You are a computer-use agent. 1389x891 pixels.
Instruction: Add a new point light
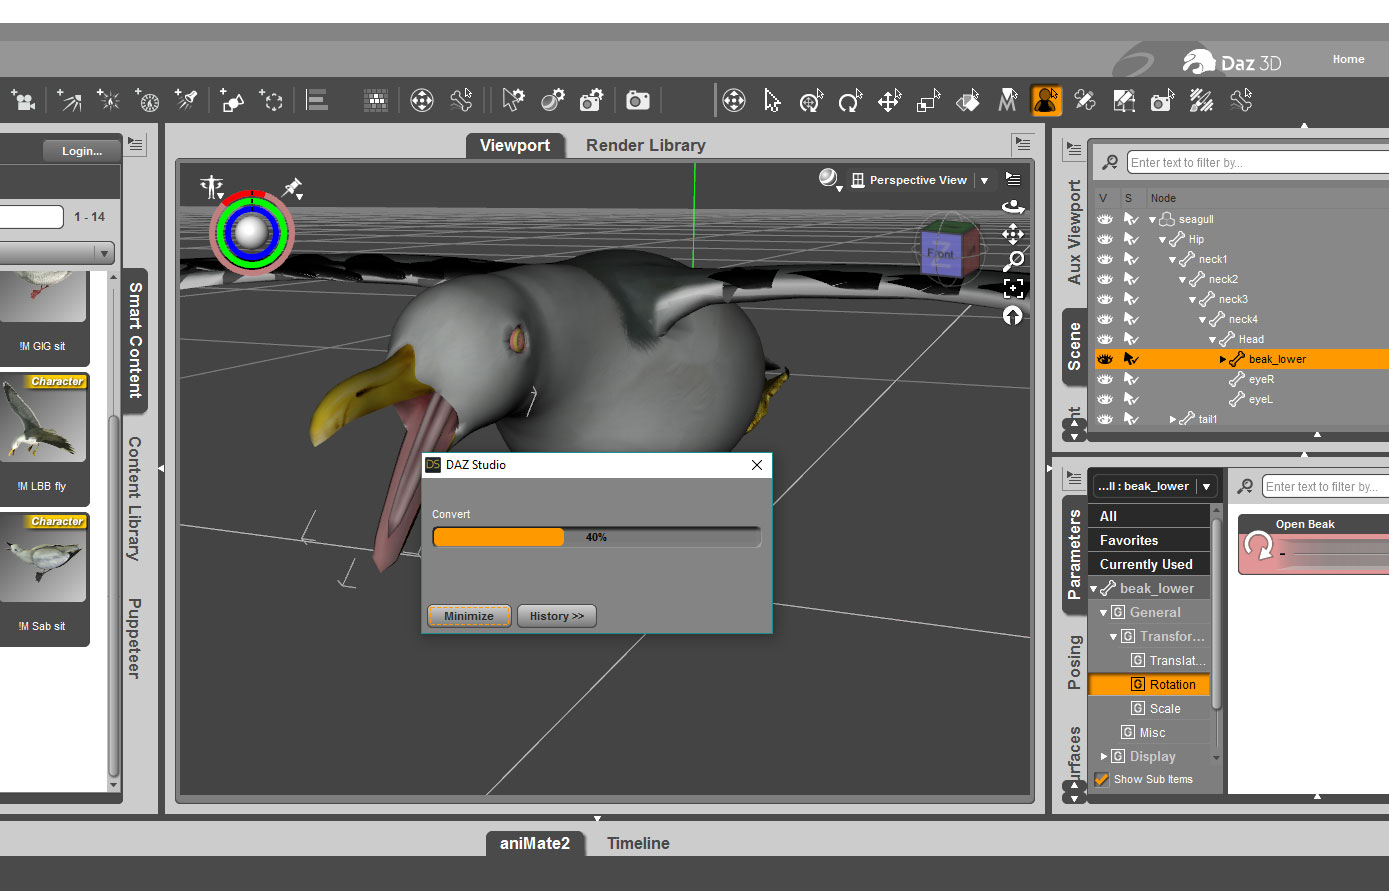point(108,100)
